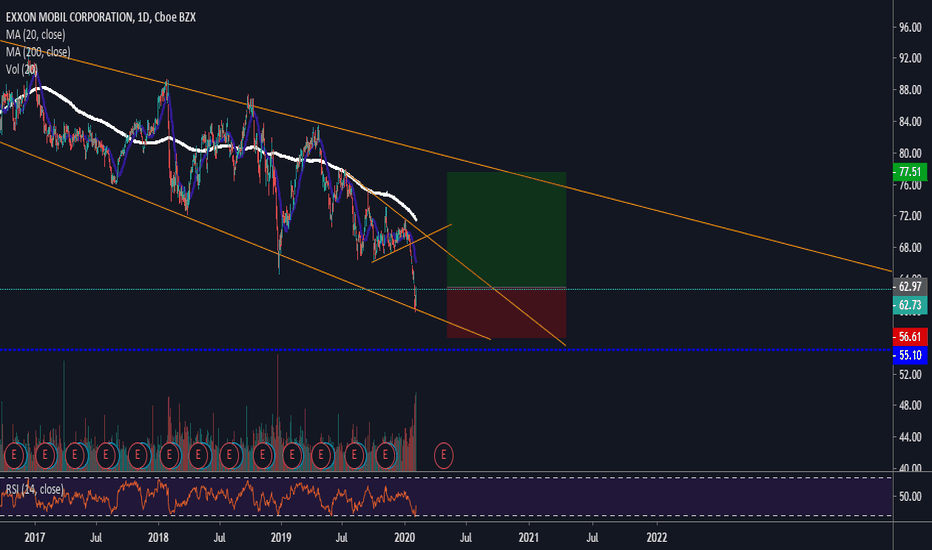The image size is (932, 550).
Task: Click the teal 62.73 current price label
Action: pos(909,305)
